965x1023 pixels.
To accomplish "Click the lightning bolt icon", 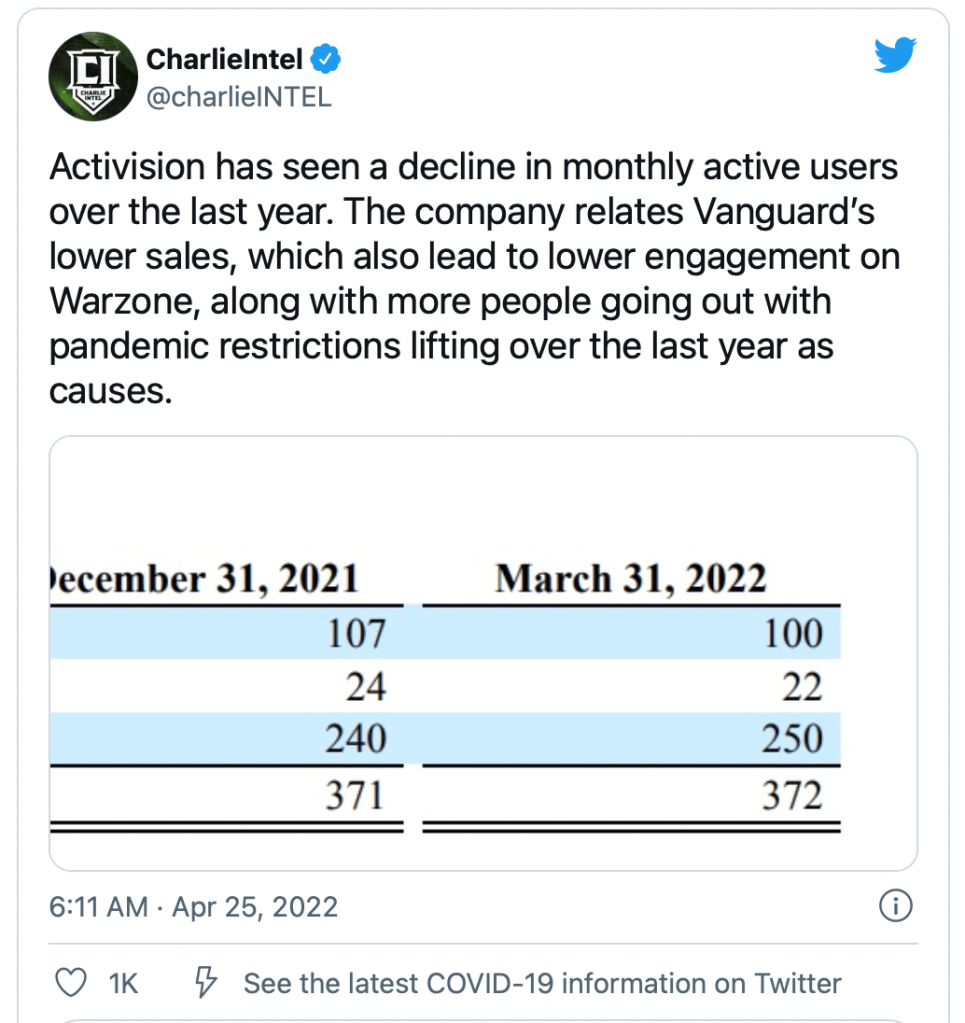I will coord(207,983).
